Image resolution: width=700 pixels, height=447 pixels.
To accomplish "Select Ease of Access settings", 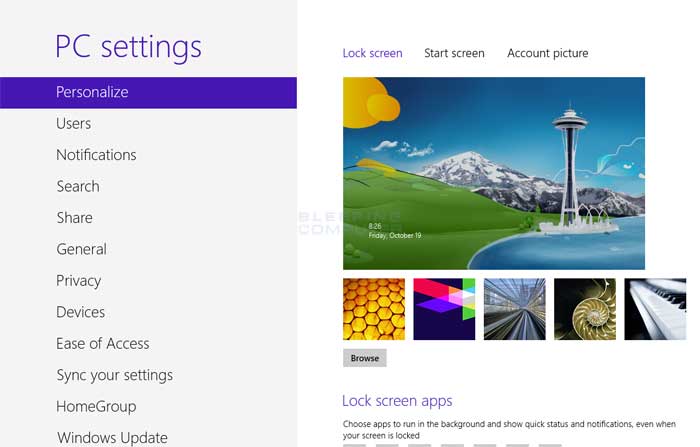I will (x=103, y=344).
